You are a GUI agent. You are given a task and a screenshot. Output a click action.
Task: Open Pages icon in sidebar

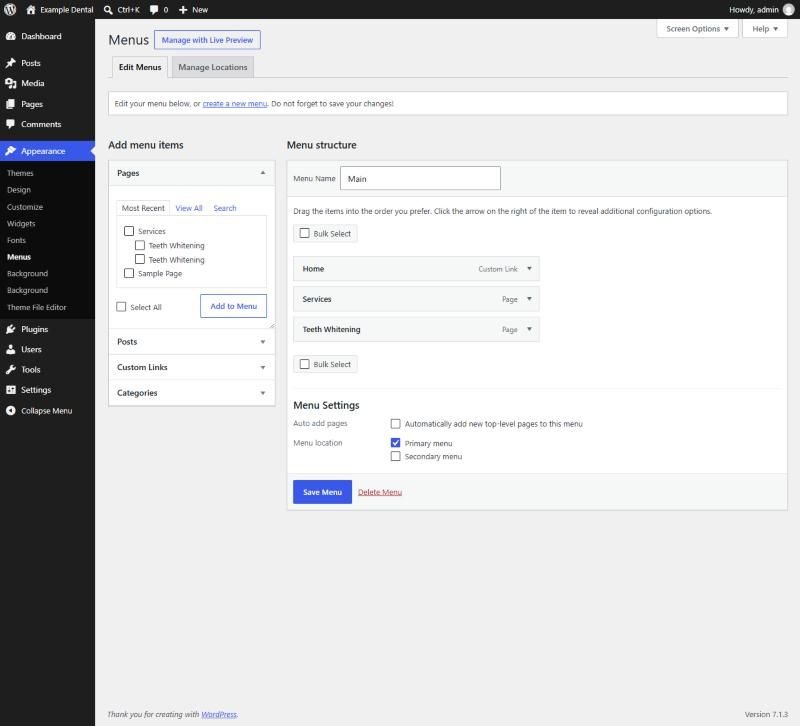tap(11, 104)
